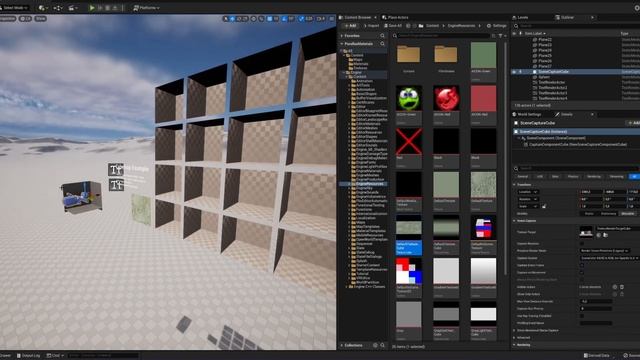Screen dimensions: 640x360
Task: Open the Capture Source dropdown
Action: tap(610, 258)
